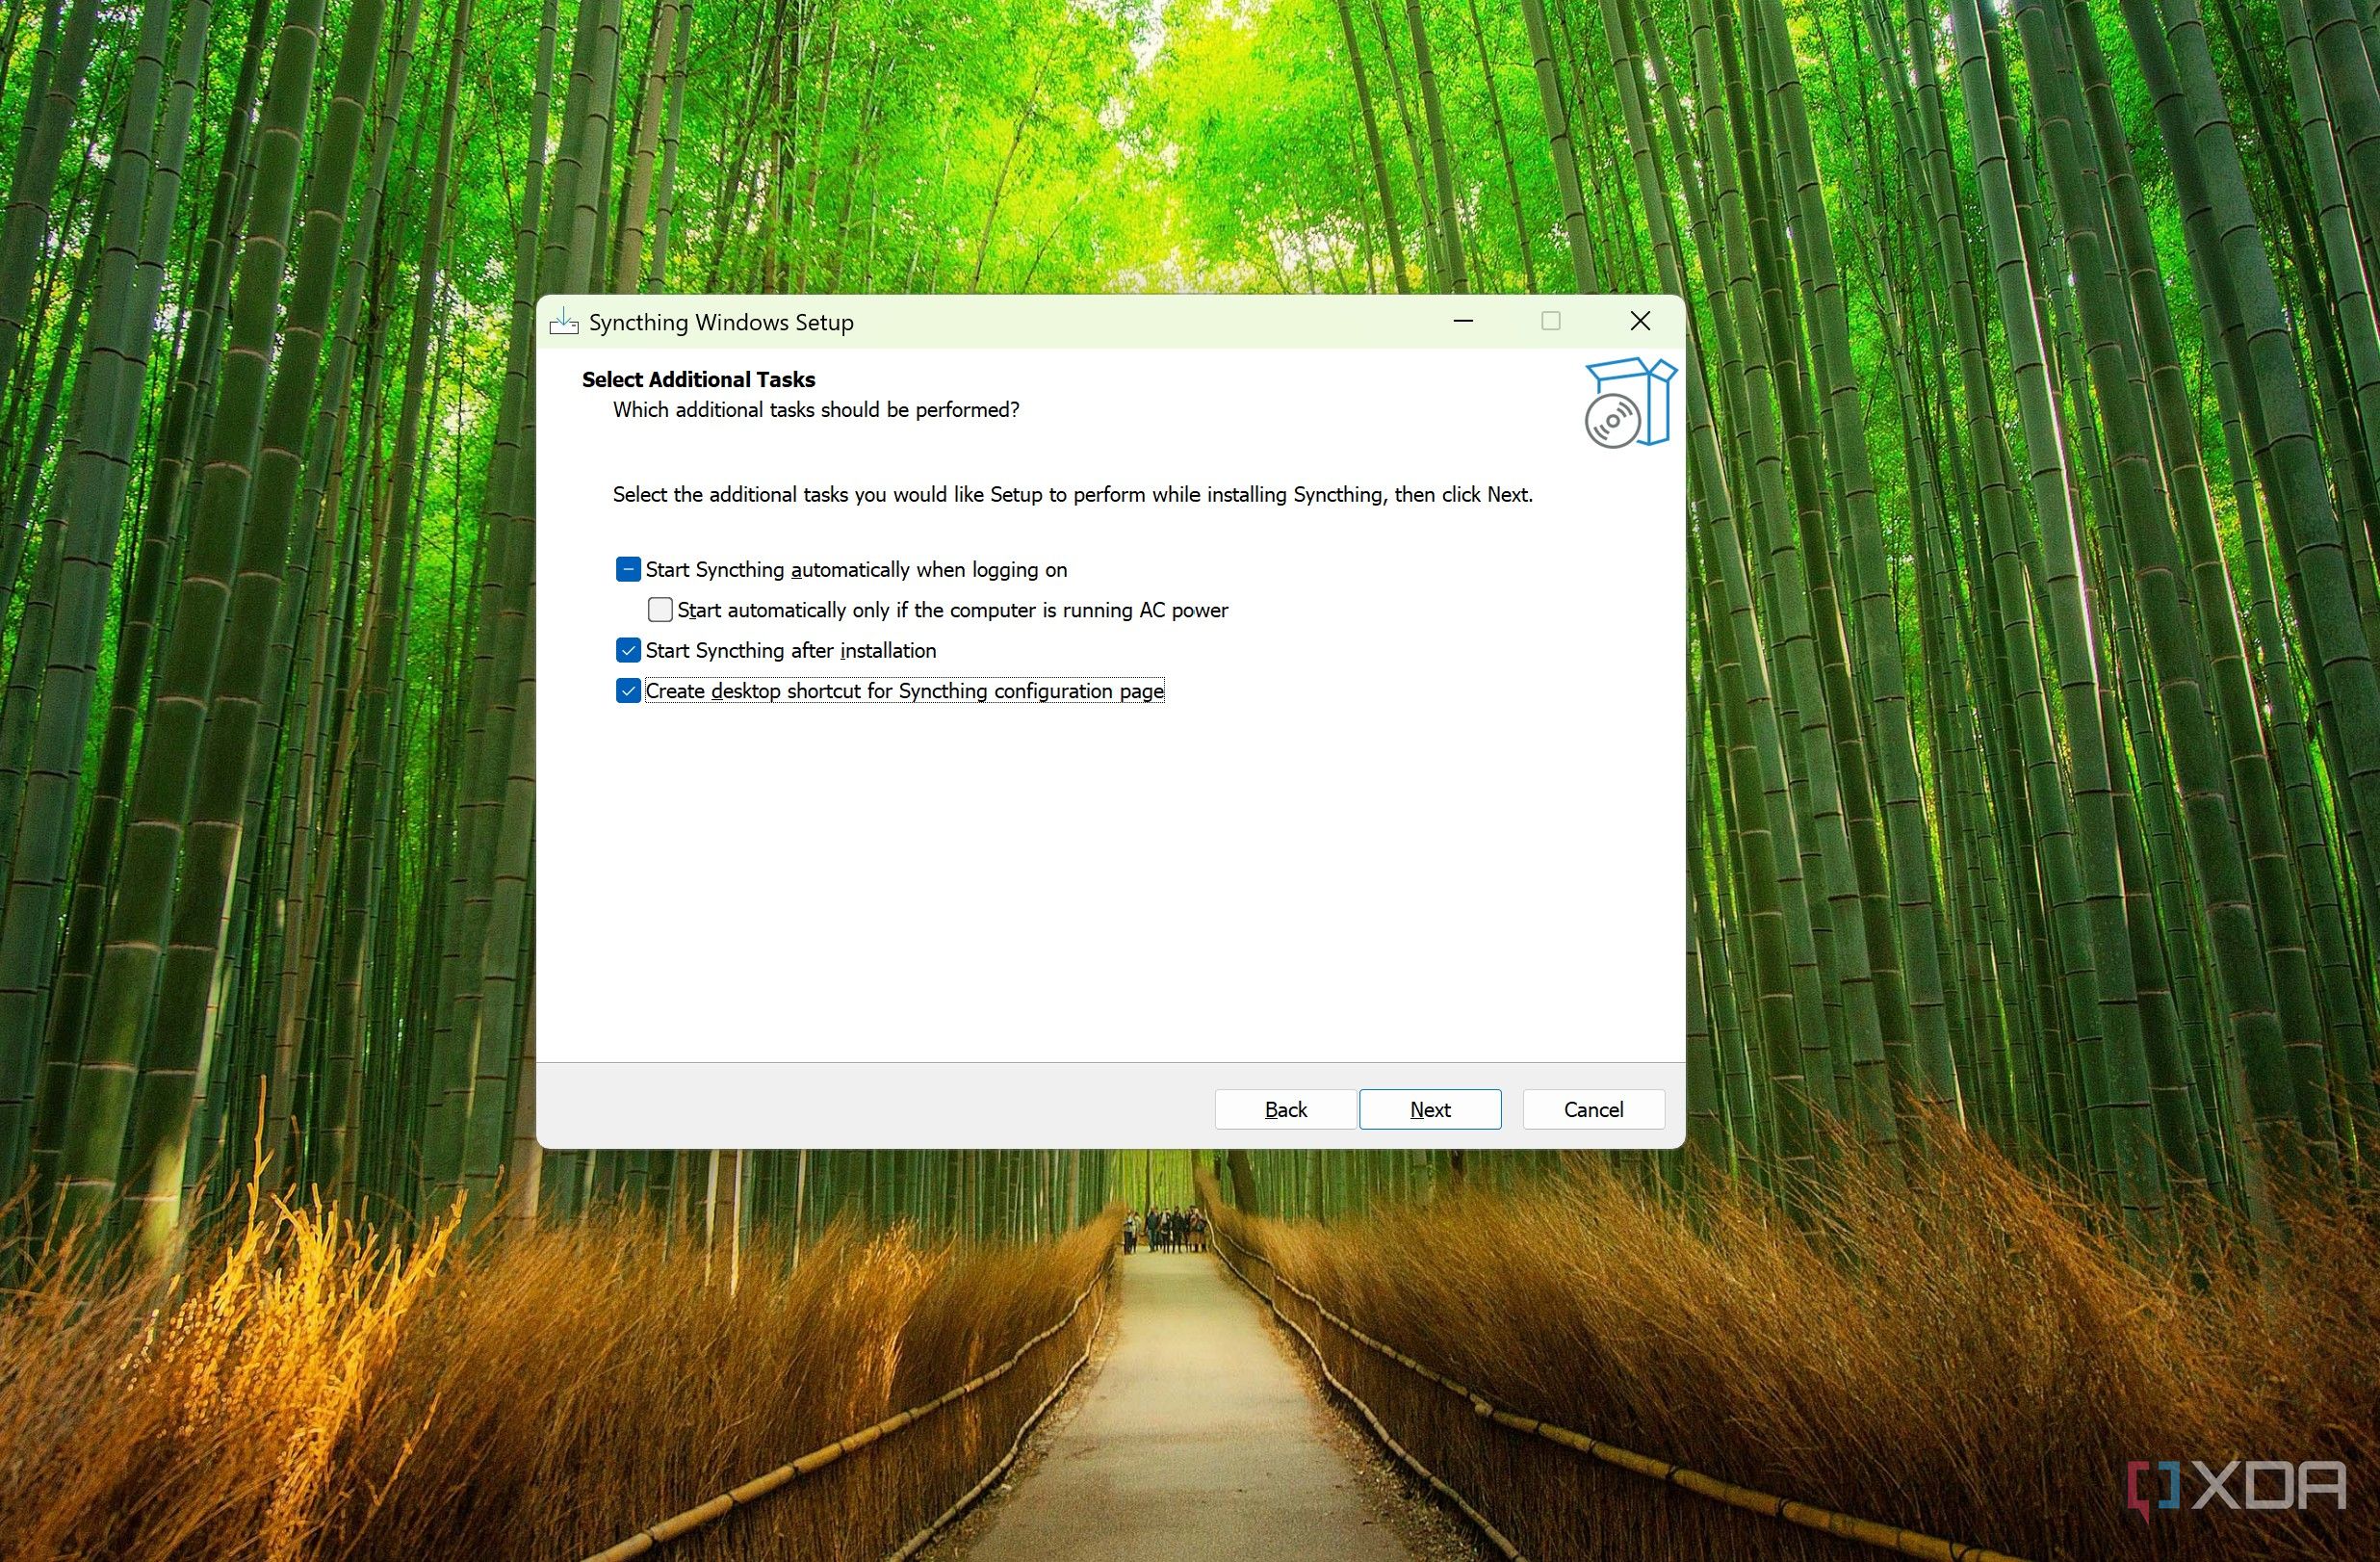Go Back to the previous setup page

coord(1285,1109)
